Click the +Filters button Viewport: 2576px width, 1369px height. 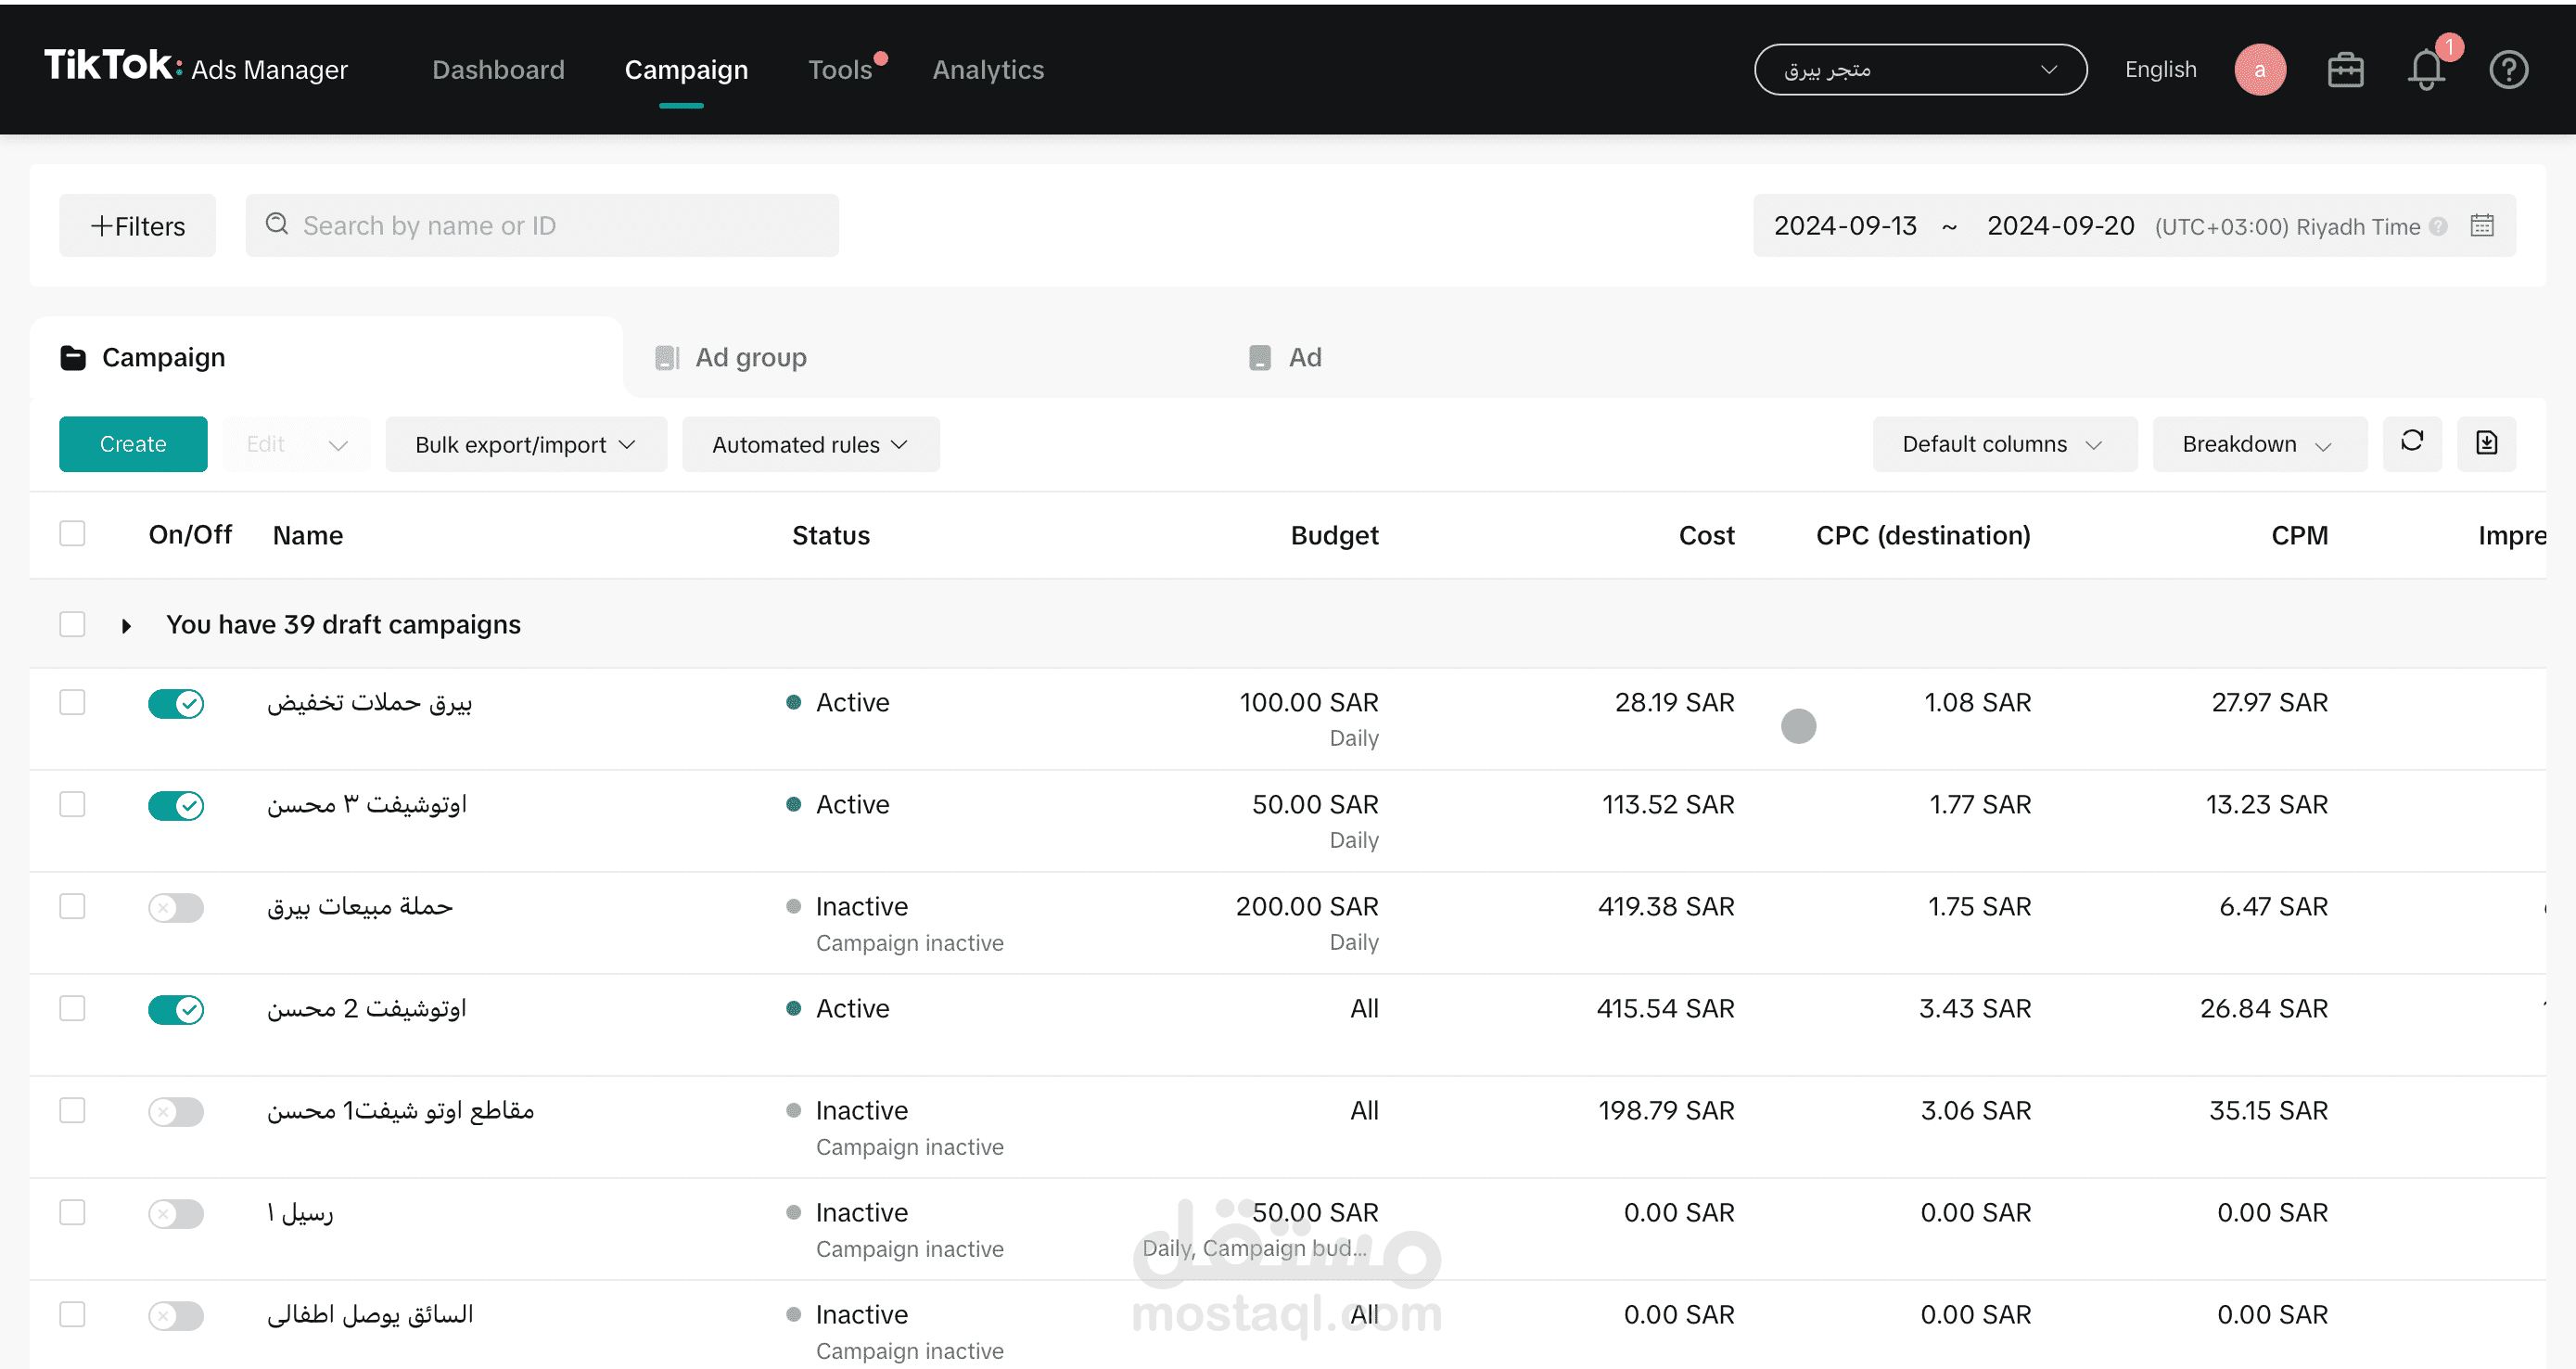pos(137,226)
